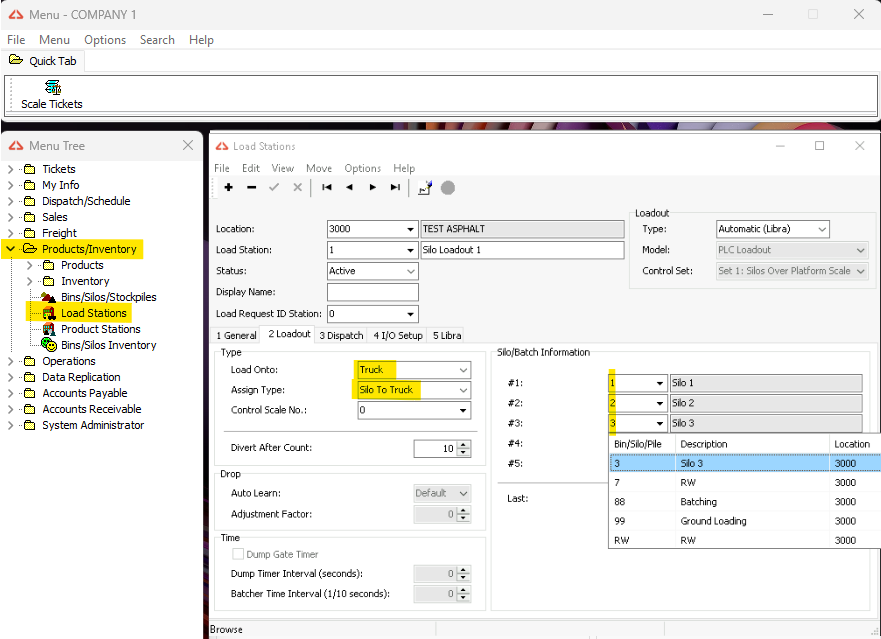Switch to the 1 General tab
This screenshot has height=639, width=881.
236,336
